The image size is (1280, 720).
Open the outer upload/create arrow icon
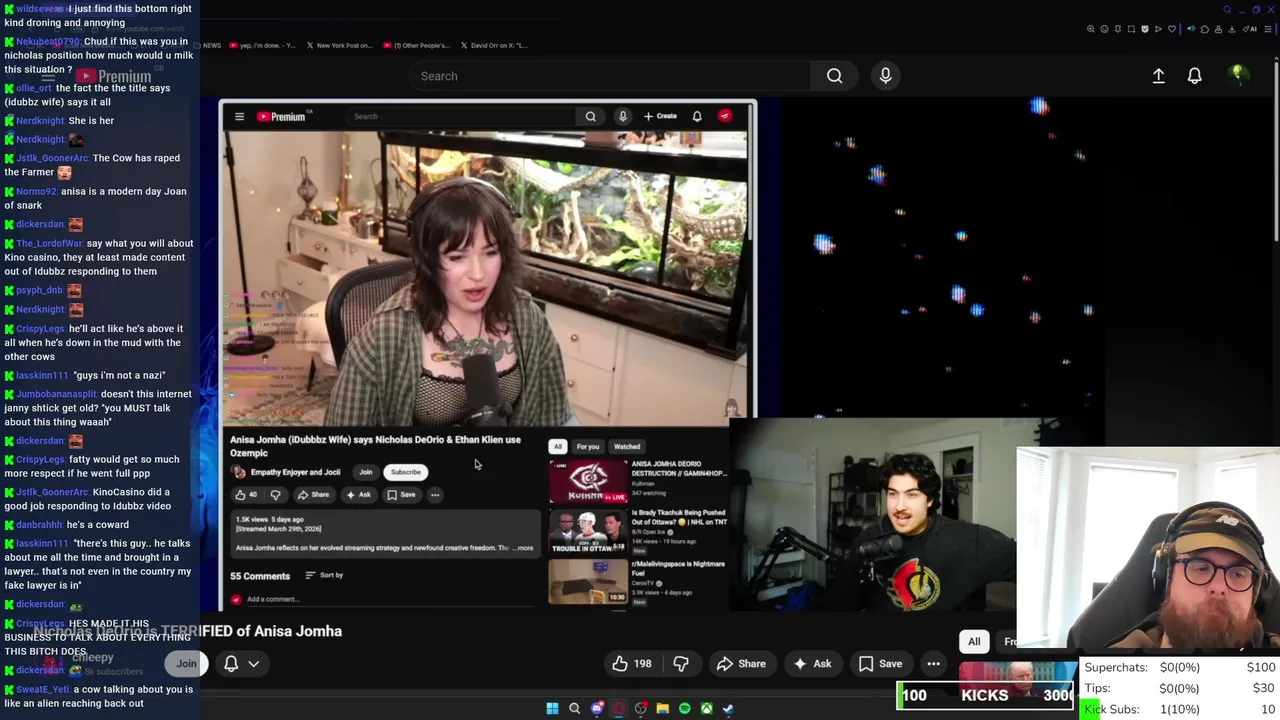pos(1158,76)
